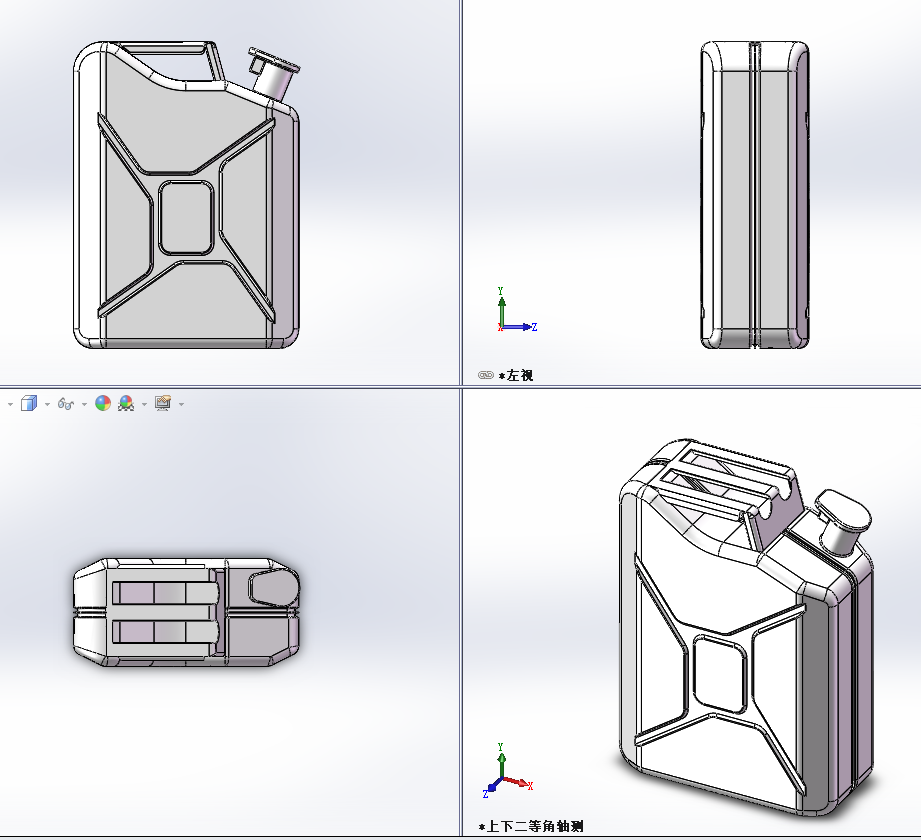Open the leftmost toolbar dropdown arrow
The image size is (921, 840).
pyautogui.click(x=10, y=404)
